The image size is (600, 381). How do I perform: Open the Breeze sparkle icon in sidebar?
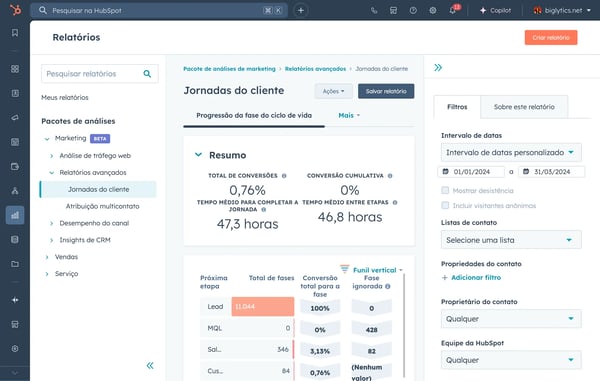15,300
